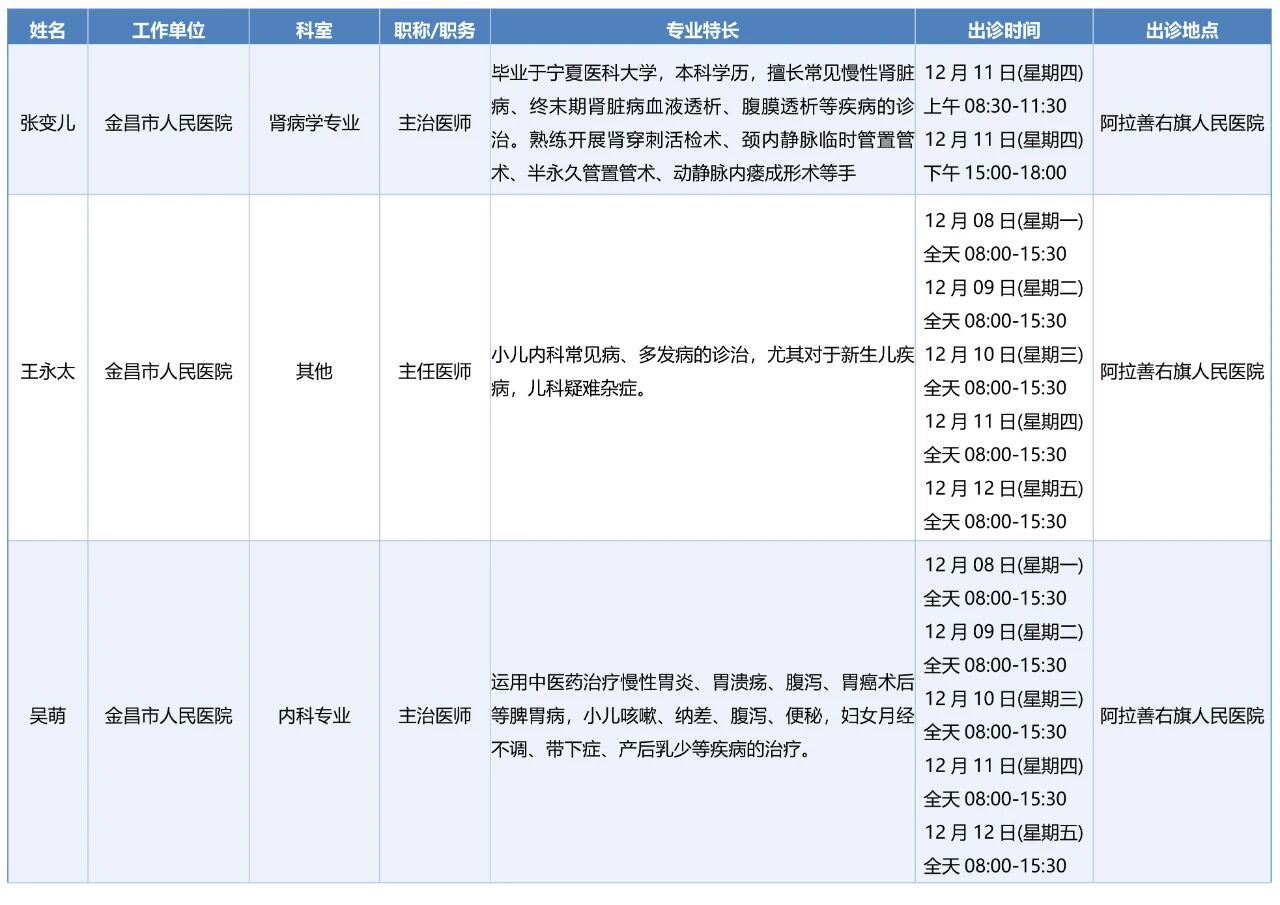Select doctor name 吴萌
Screen dimensions: 1280x905
(48, 716)
